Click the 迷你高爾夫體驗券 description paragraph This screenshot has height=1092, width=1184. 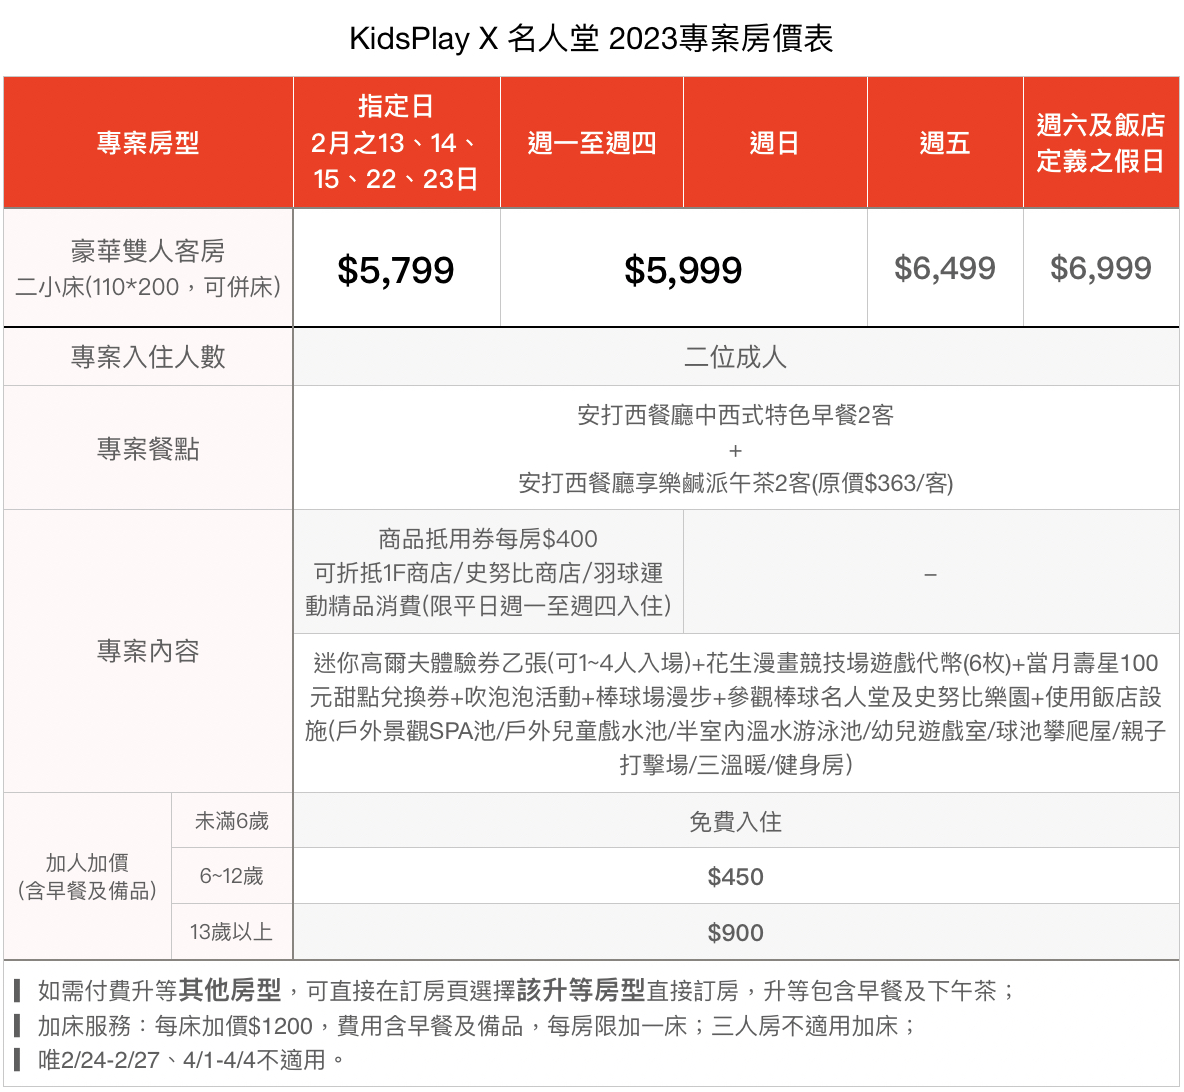click(x=736, y=714)
